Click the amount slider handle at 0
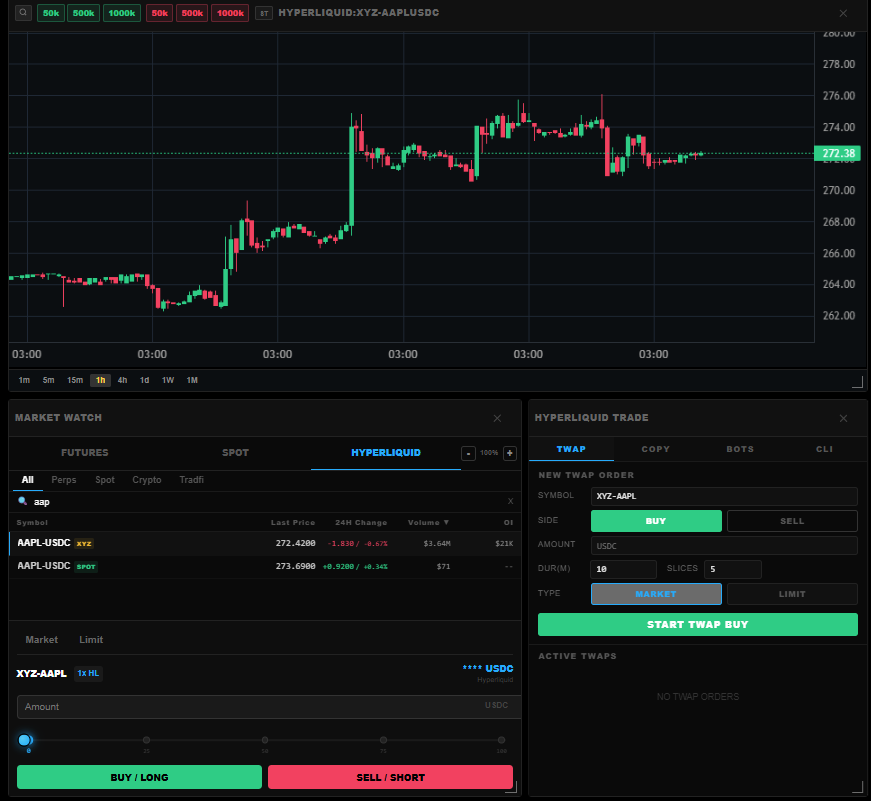Viewport: 871px width, 801px height. coord(24,740)
